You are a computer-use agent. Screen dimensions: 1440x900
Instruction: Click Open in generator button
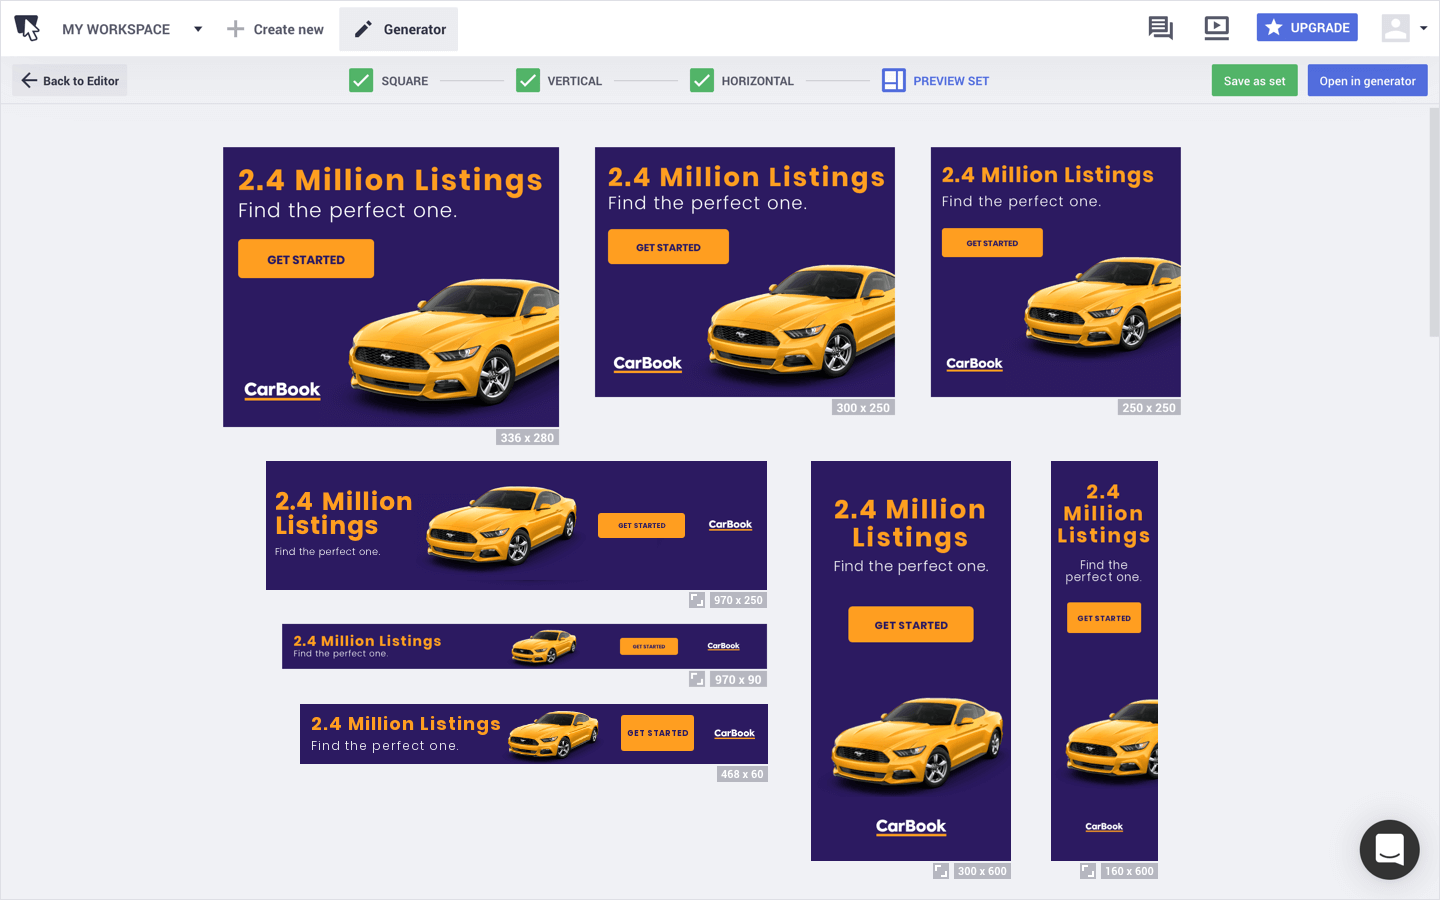point(1367,81)
